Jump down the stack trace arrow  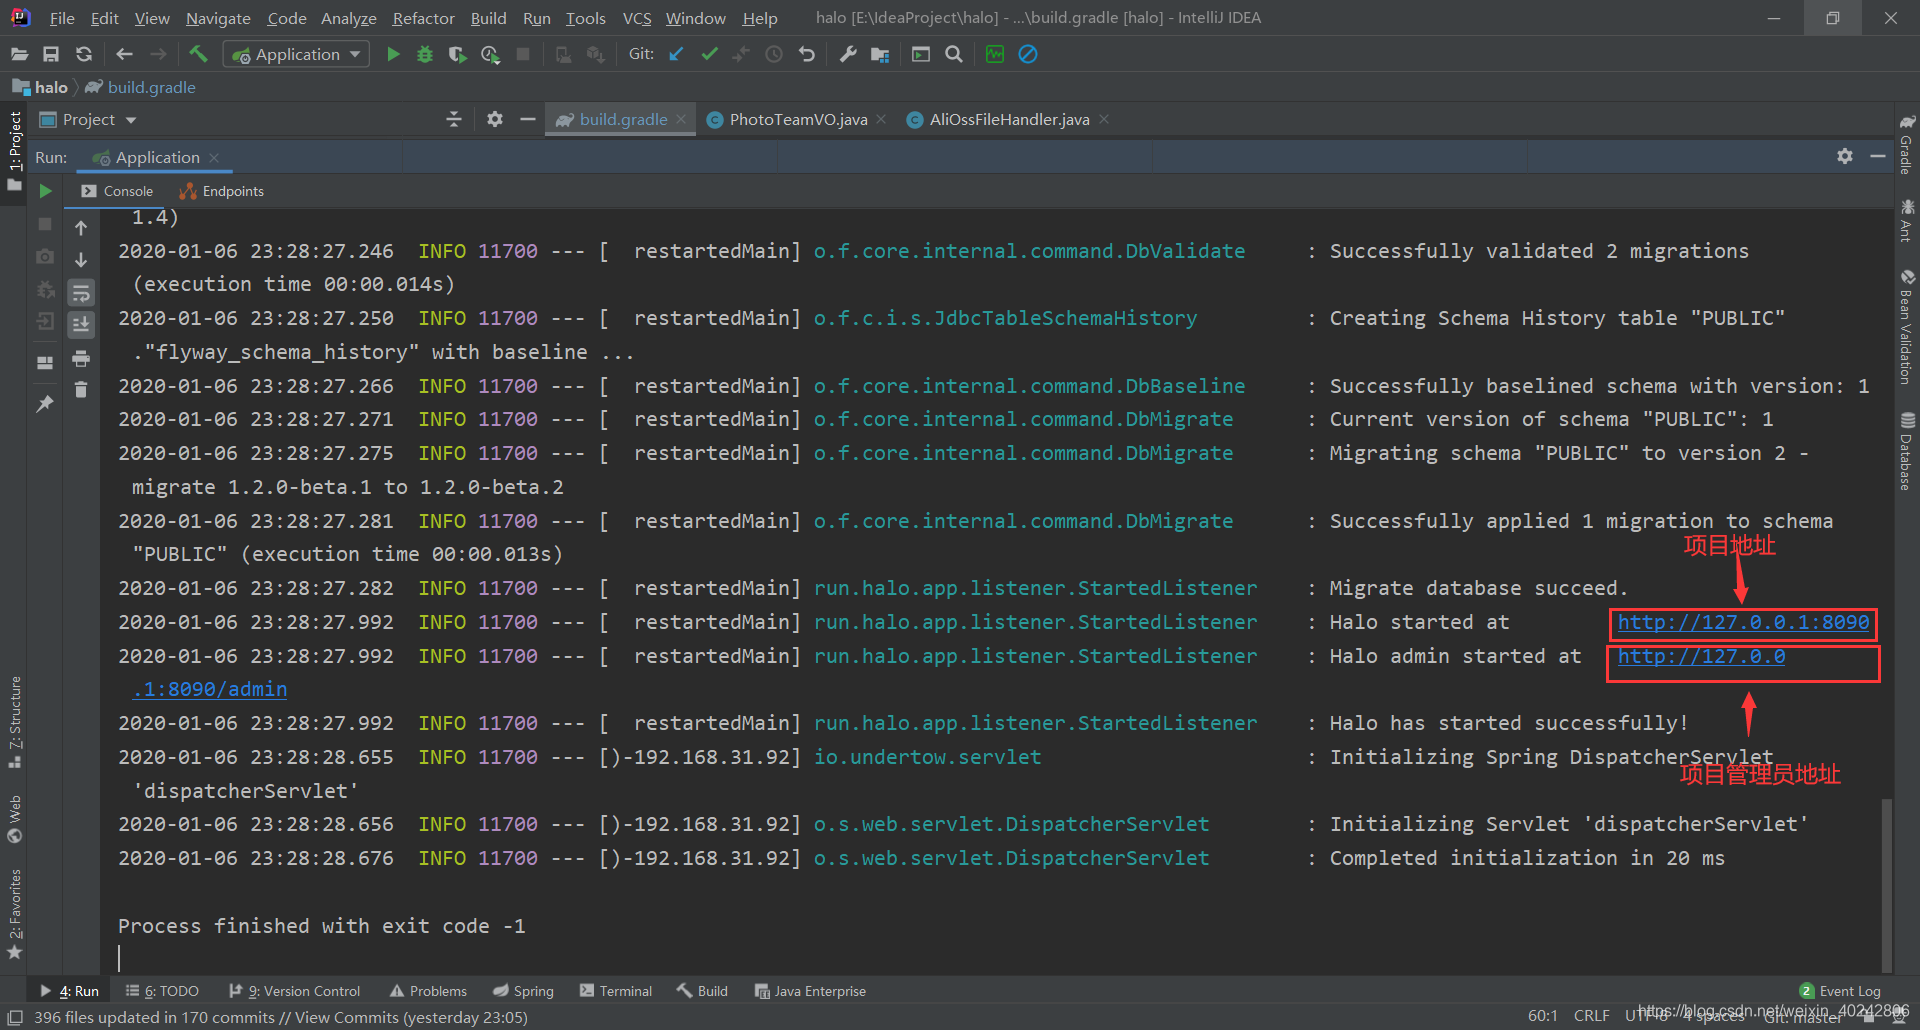coord(81,260)
